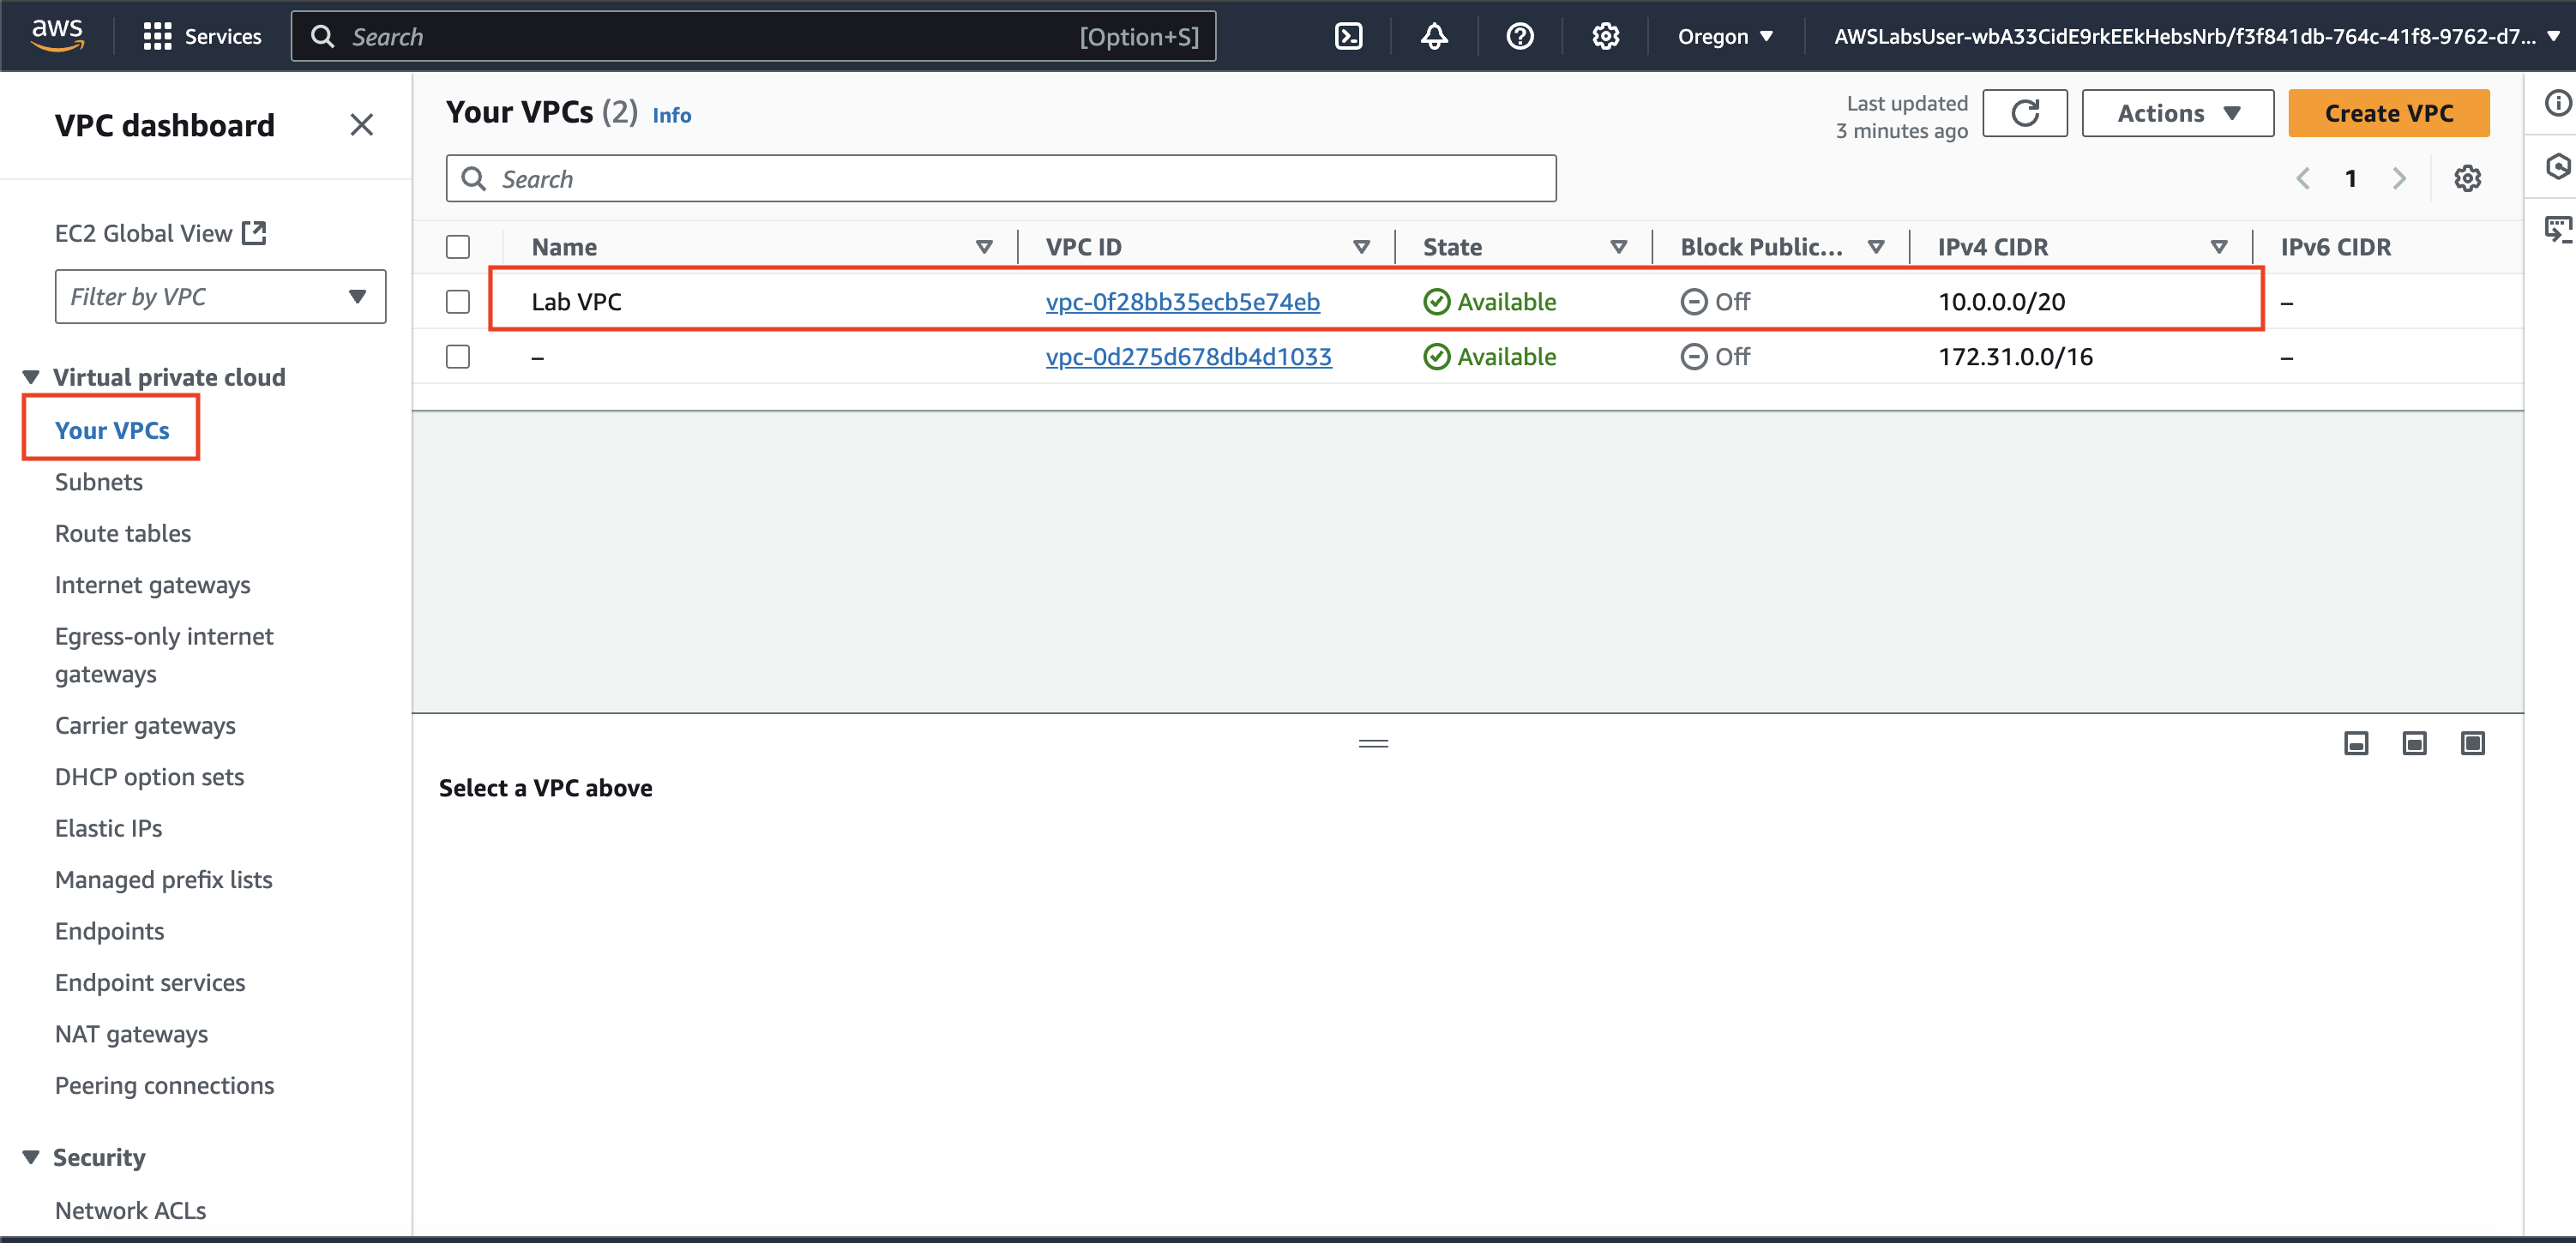The width and height of the screenshot is (2576, 1243).
Task: Maximize the bottom details panel
Action: coord(2472,743)
